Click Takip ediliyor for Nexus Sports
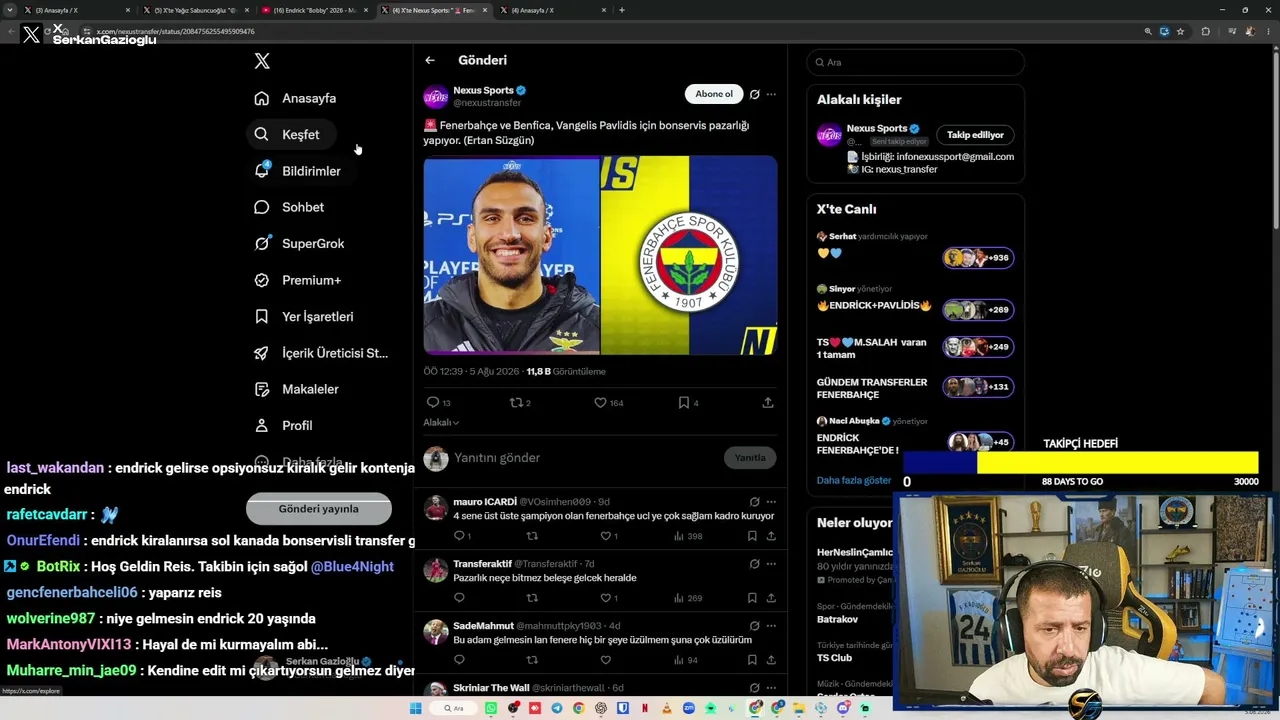The height and width of the screenshot is (720, 1280). (975, 134)
